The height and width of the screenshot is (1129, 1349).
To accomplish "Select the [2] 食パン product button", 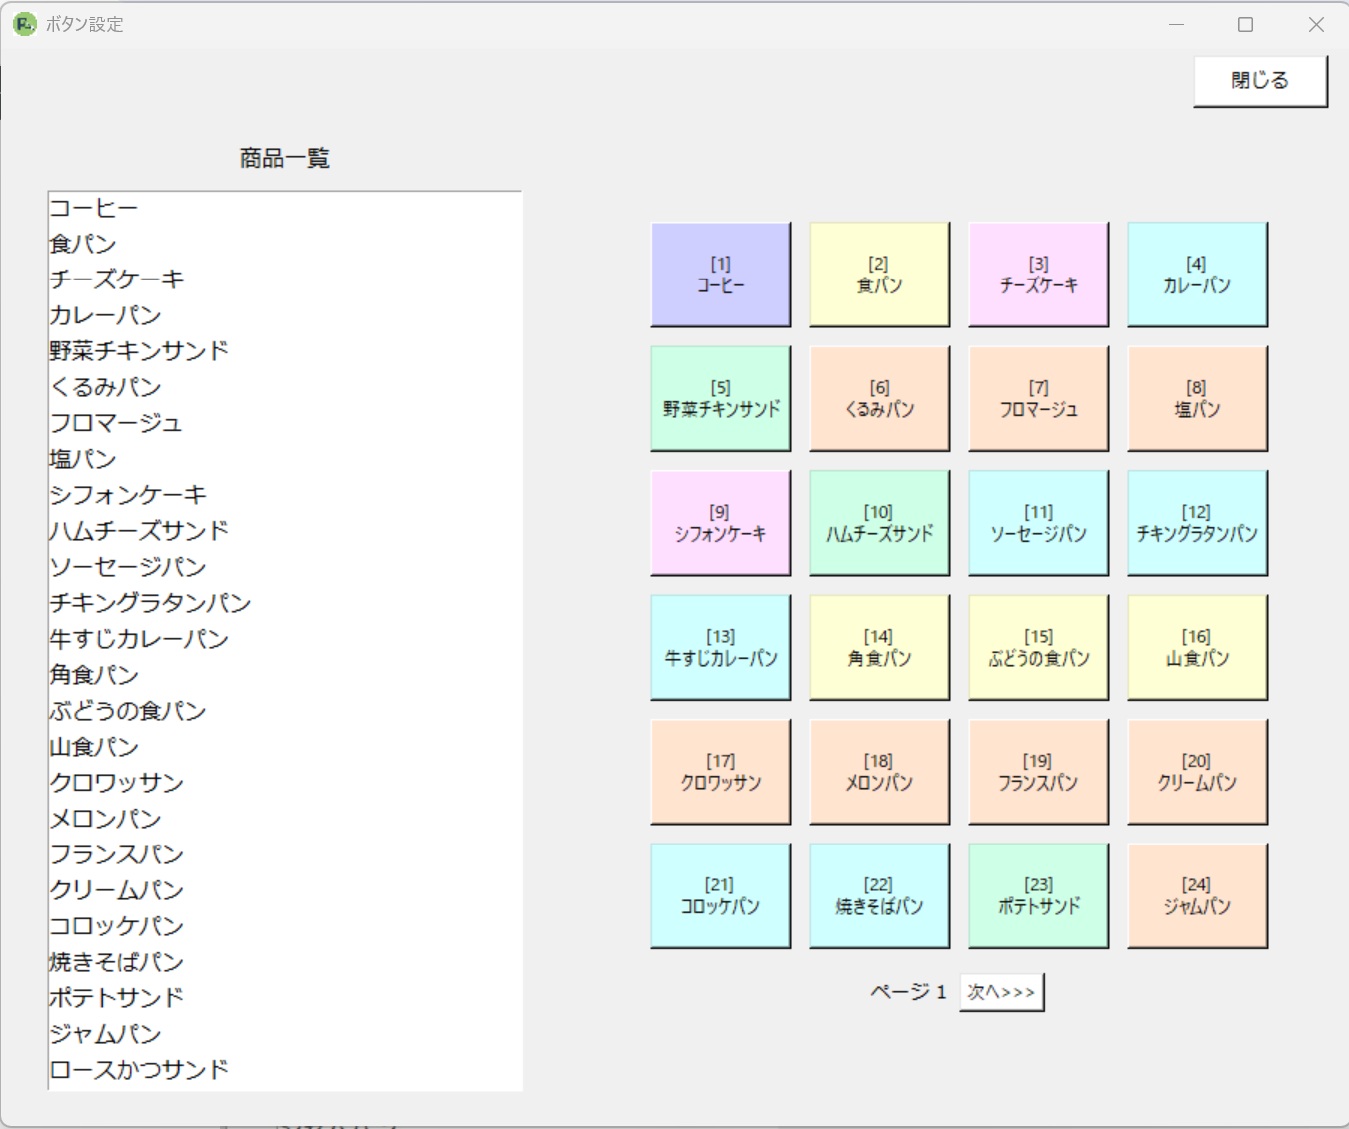I will point(878,274).
